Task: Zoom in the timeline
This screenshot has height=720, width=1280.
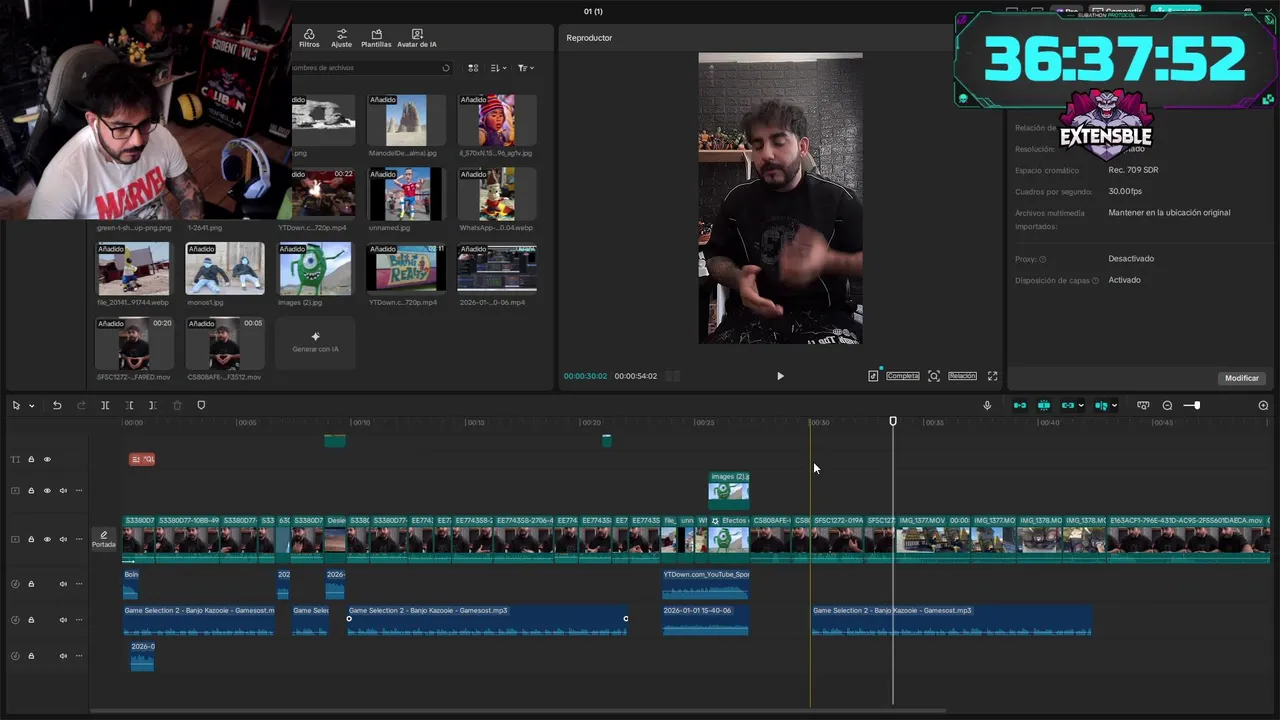Action: coord(1263,405)
